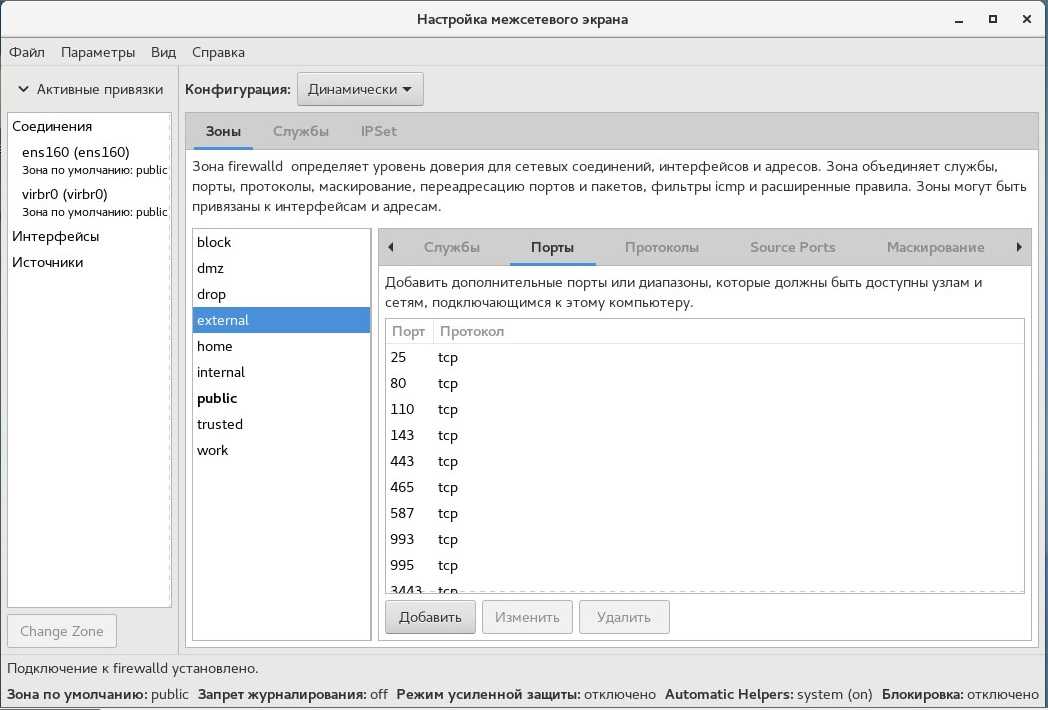Image resolution: width=1048 pixels, height=710 pixels.
Task: Select the port 25 tcp row
Action: tap(704, 358)
